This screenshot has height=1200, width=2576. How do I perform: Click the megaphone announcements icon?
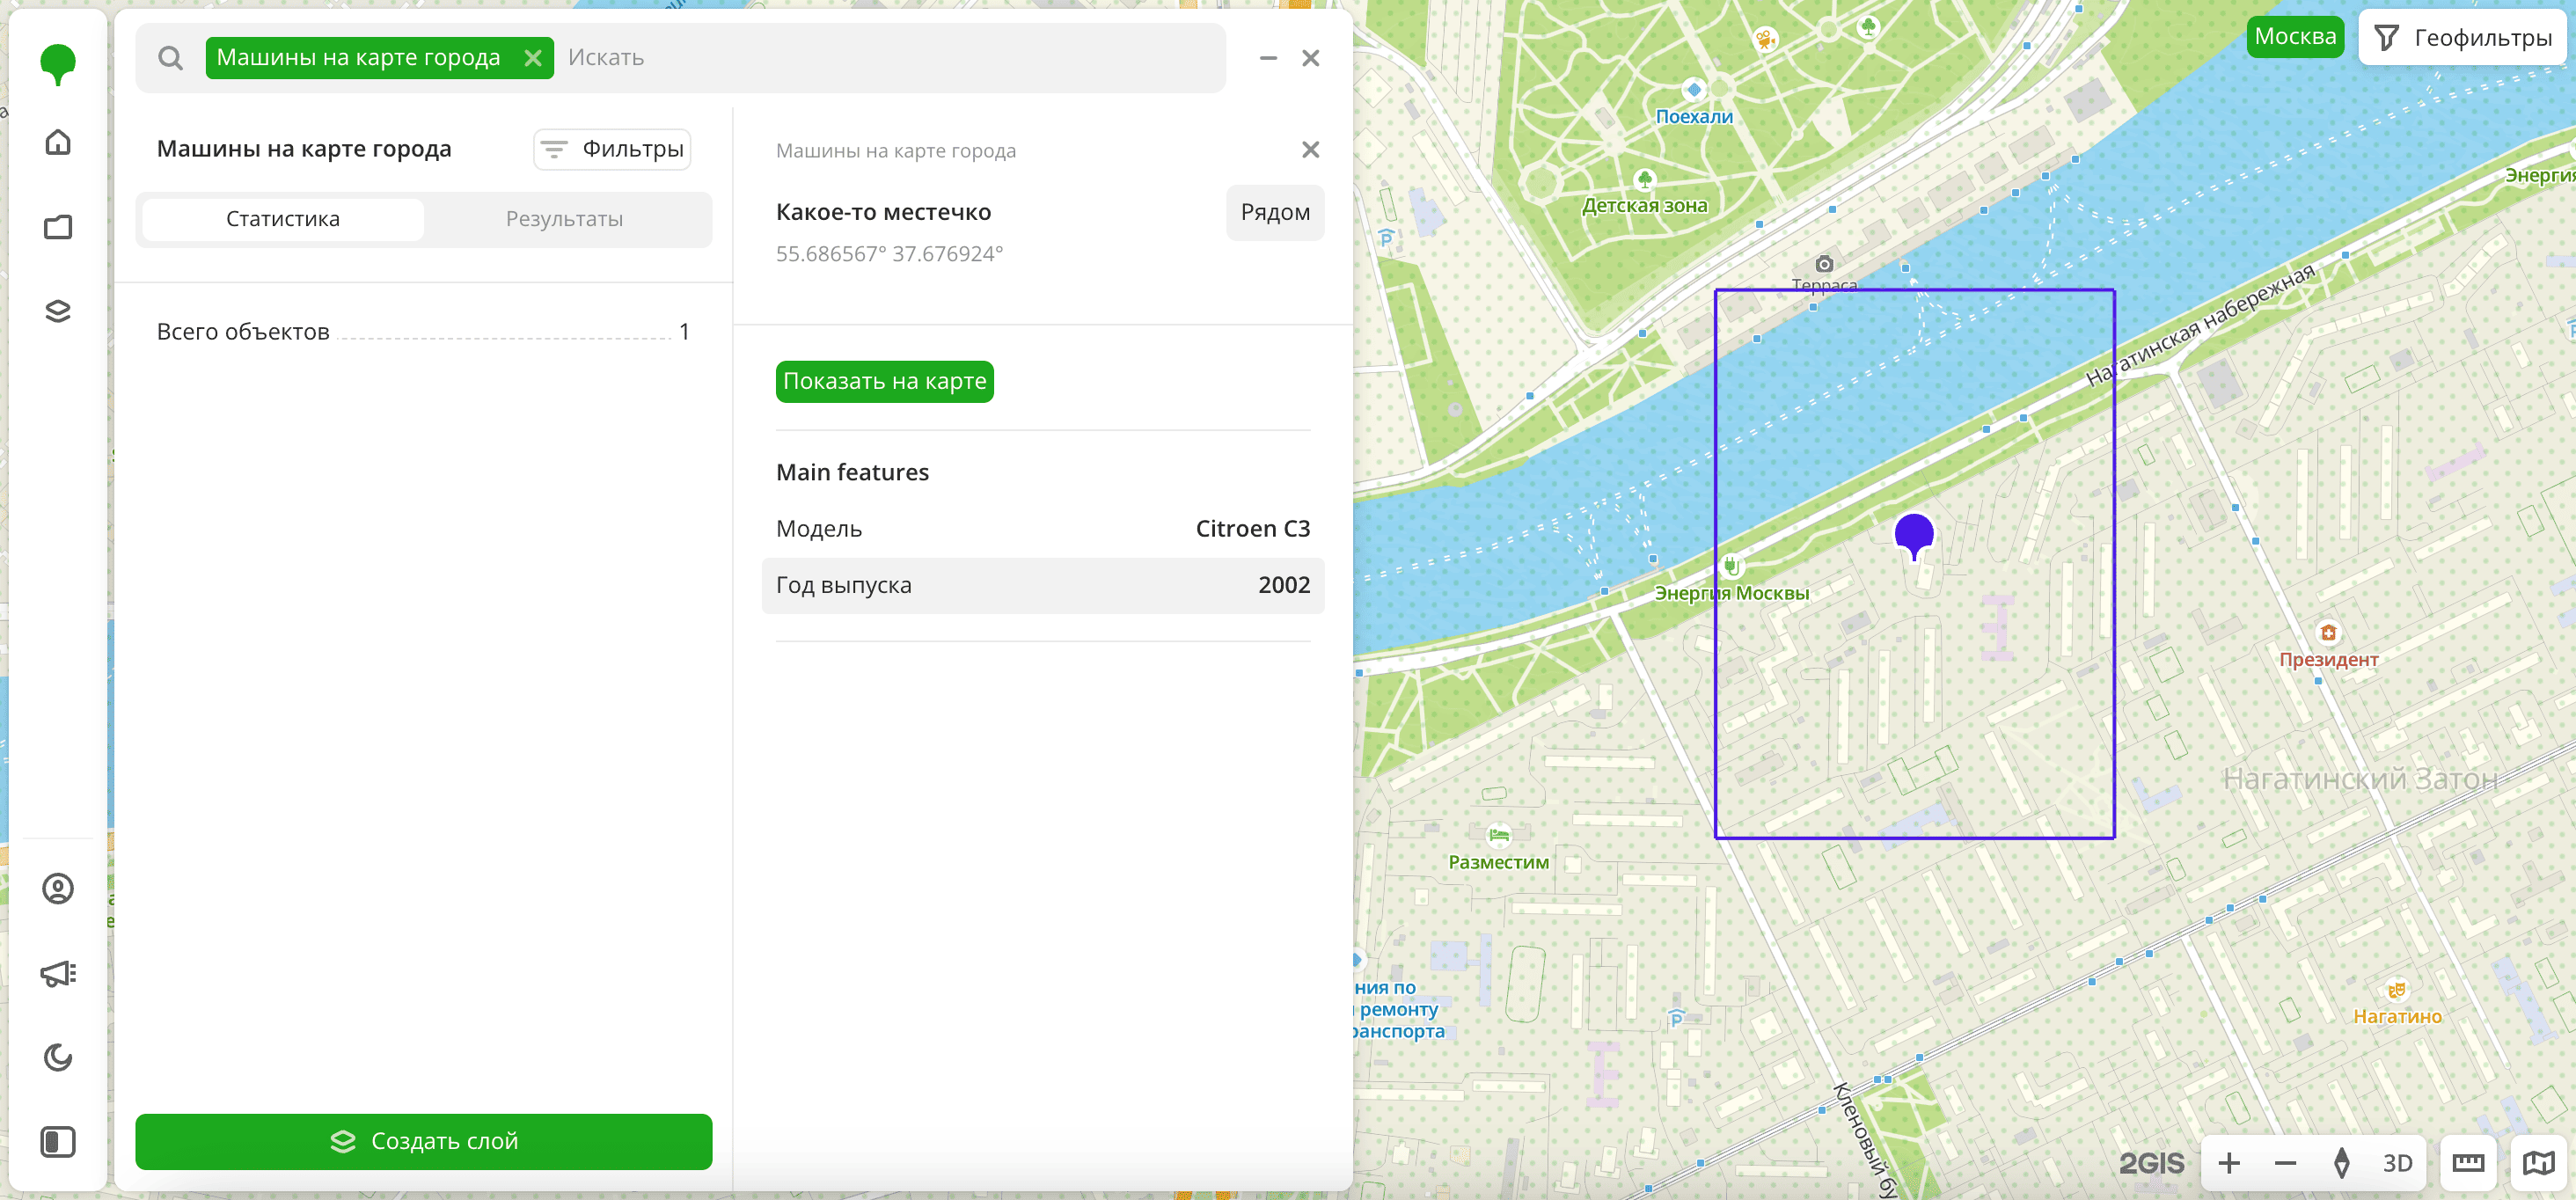click(x=58, y=973)
